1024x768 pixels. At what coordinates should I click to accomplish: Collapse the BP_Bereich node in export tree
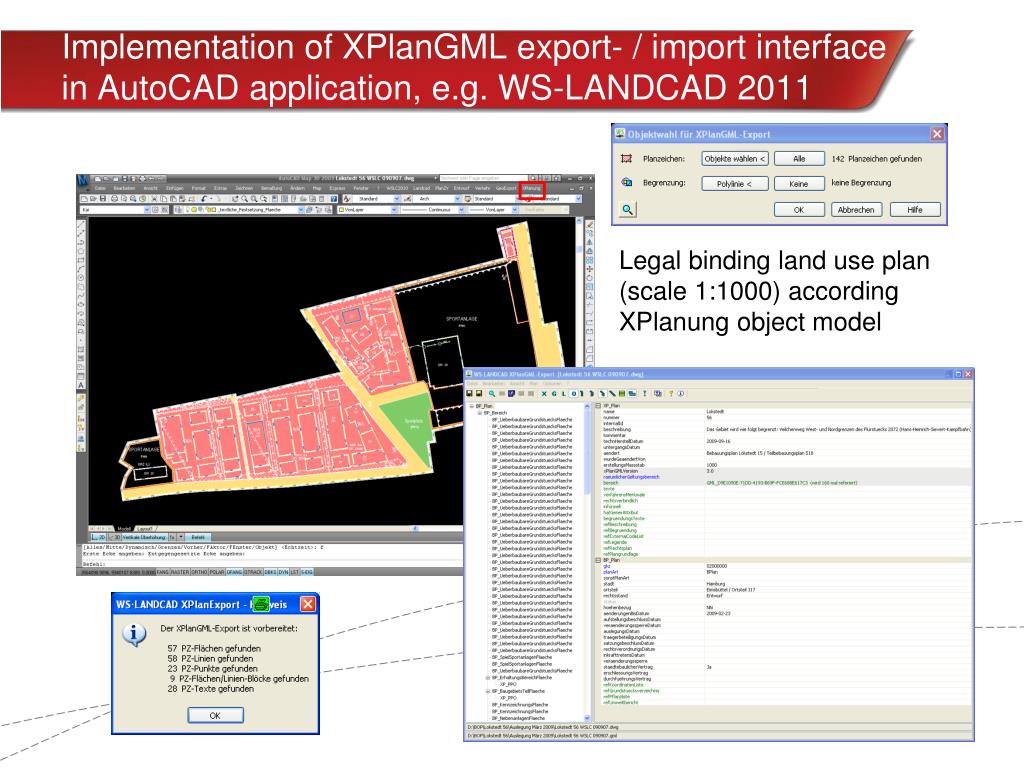coord(479,413)
